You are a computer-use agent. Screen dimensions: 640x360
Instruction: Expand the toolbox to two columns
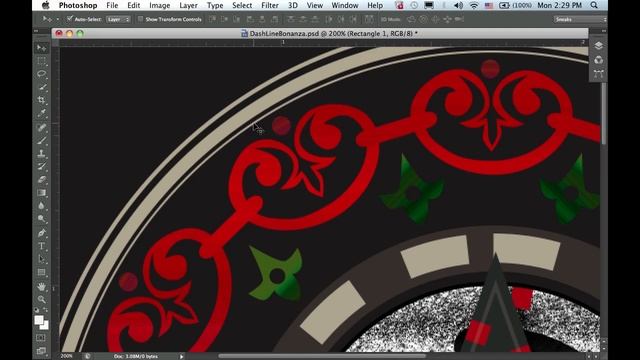(36, 31)
